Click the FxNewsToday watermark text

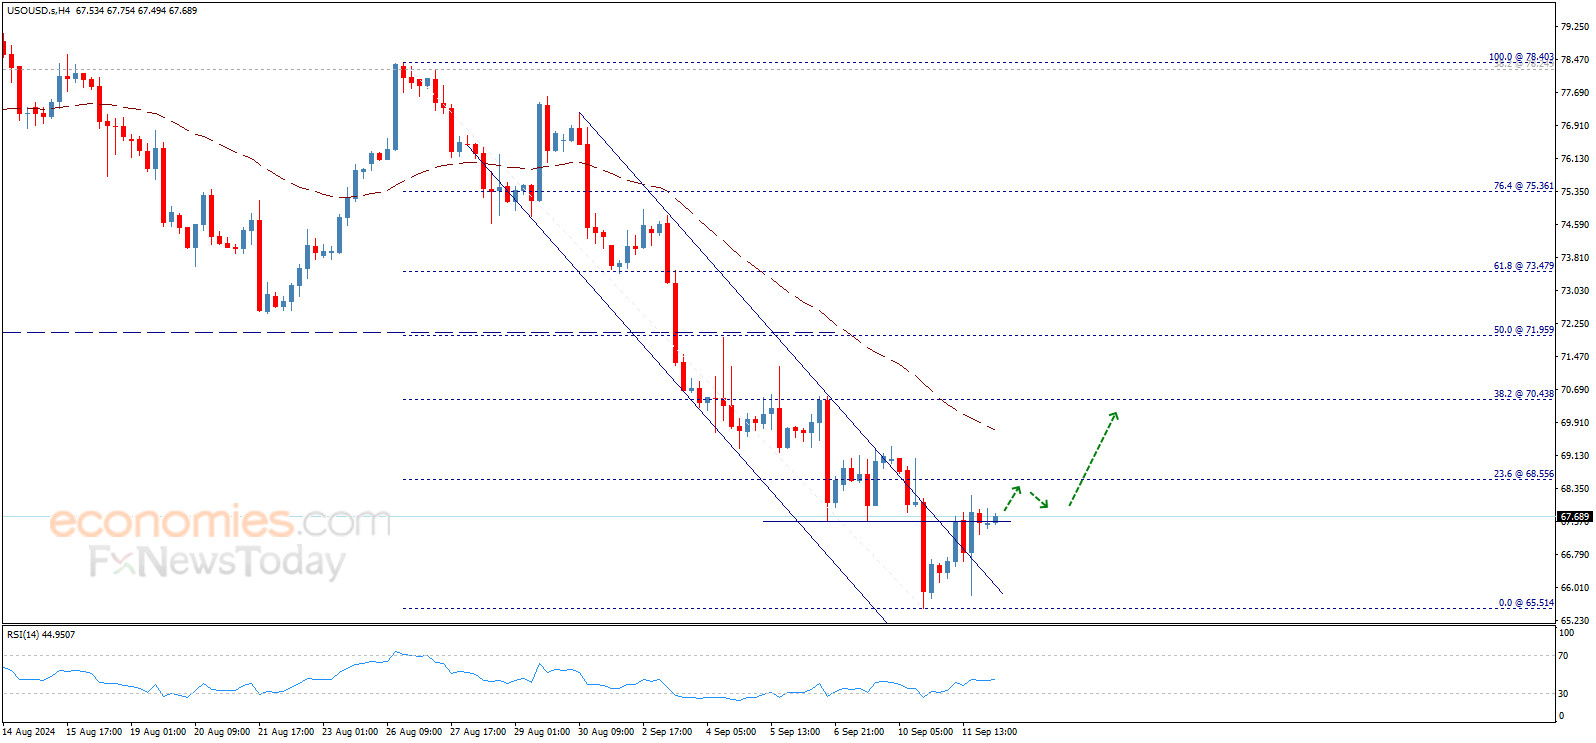217,562
